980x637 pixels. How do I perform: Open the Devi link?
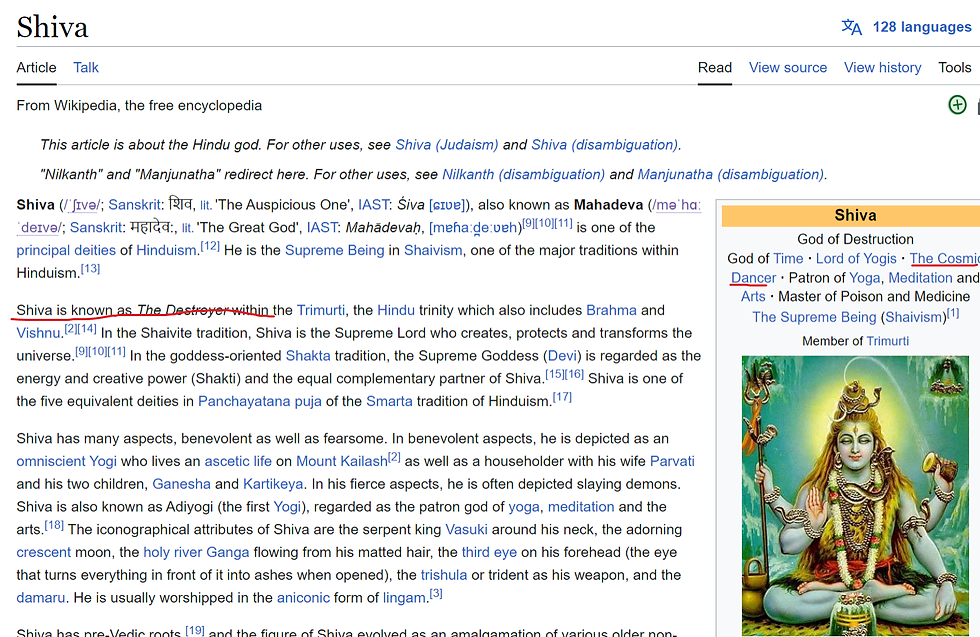tap(562, 356)
